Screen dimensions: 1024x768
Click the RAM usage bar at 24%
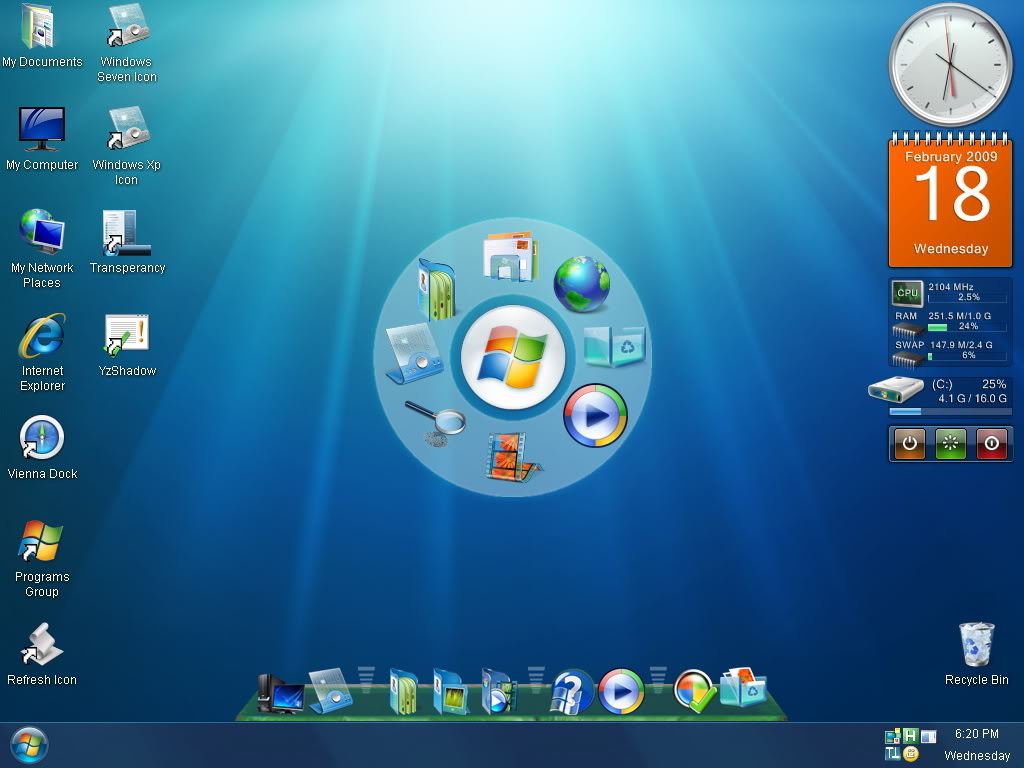[x=967, y=327]
